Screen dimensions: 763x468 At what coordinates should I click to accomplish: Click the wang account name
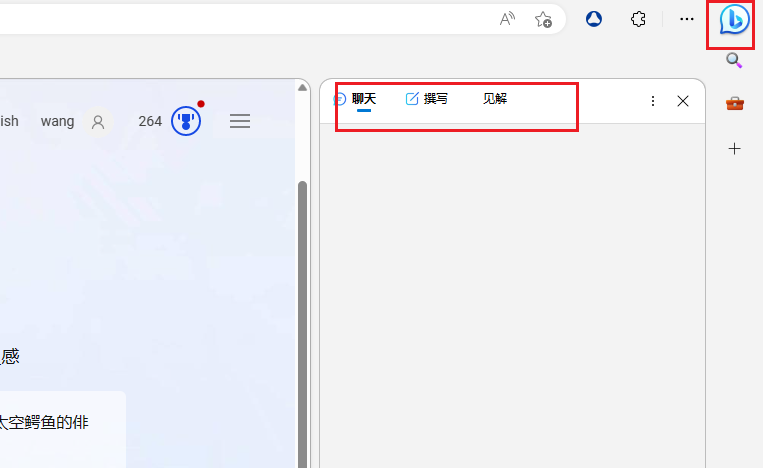pyautogui.click(x=57, y=121)
